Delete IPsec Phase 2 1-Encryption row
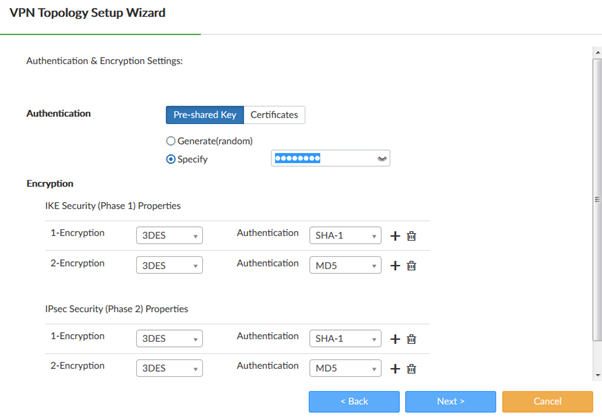Viewport: 602px width, 418px height. [x=411, y=339]
